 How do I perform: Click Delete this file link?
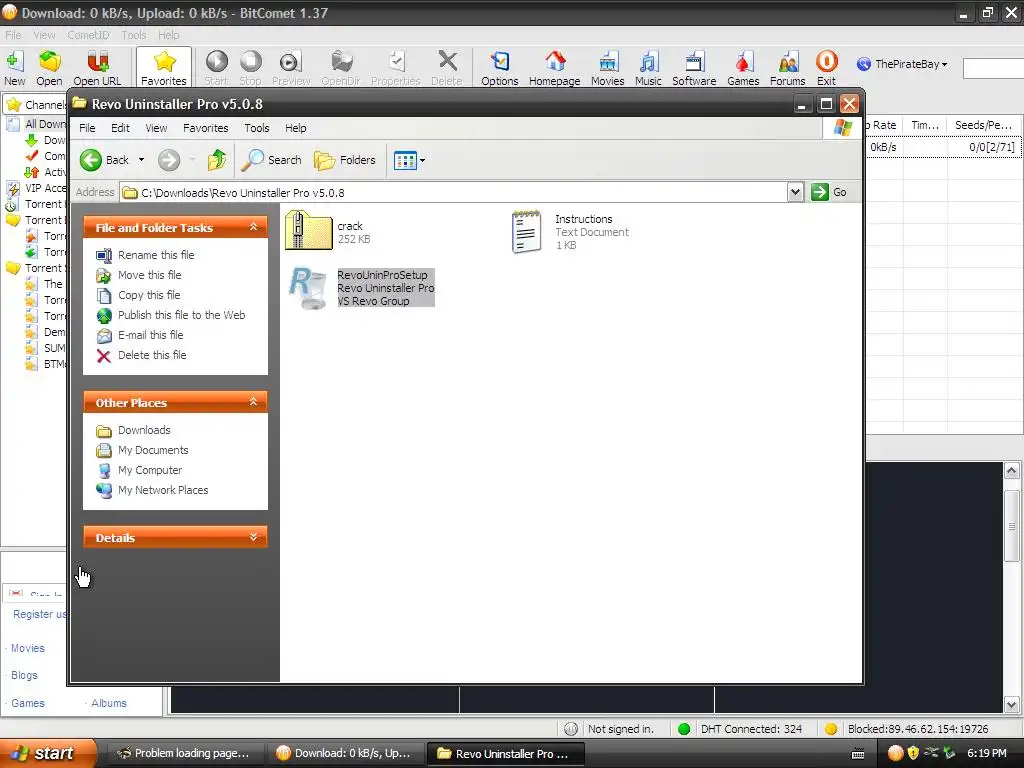pos(152,355)
